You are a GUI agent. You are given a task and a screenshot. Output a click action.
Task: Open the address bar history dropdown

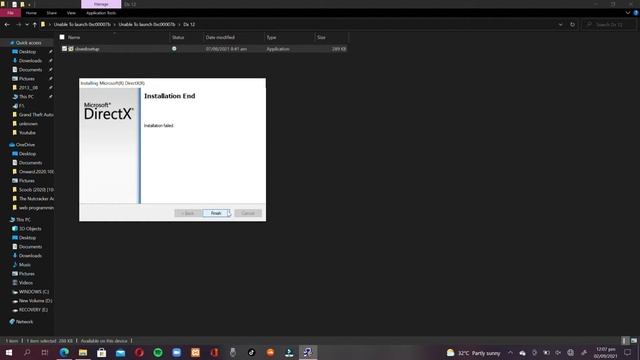click(560, 24)
